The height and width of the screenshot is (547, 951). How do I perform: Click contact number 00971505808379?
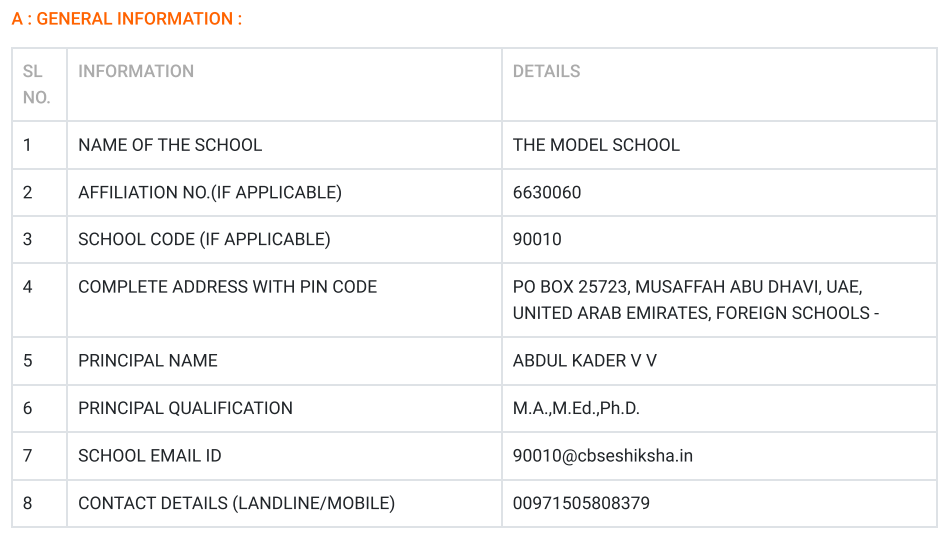(581, 503)
